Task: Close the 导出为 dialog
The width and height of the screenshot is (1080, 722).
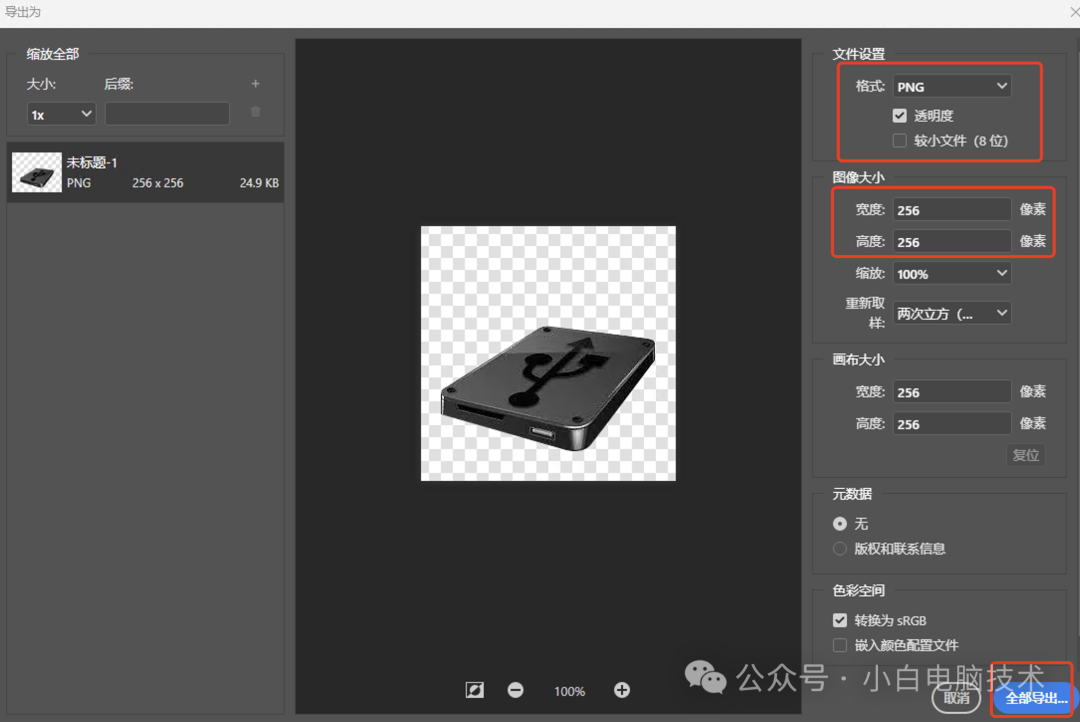Action: (1073, 12)
